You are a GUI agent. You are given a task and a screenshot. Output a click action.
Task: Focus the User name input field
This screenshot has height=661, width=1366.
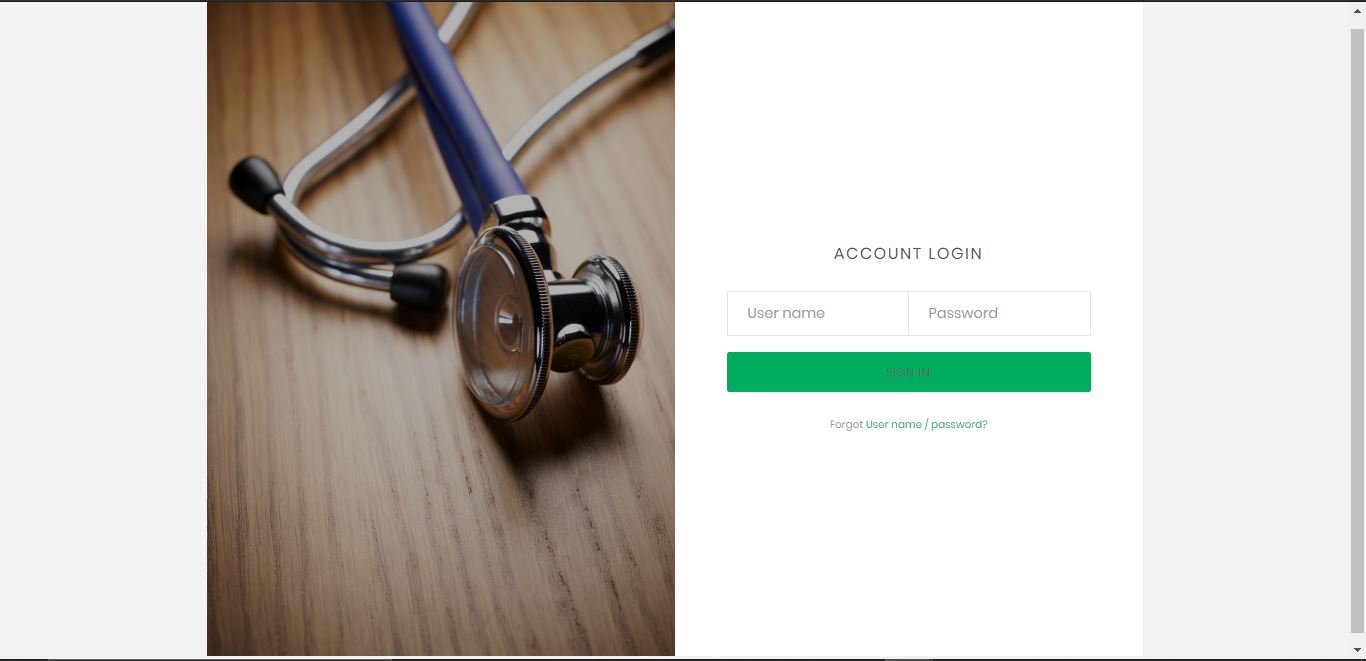(x=817, y=313)
